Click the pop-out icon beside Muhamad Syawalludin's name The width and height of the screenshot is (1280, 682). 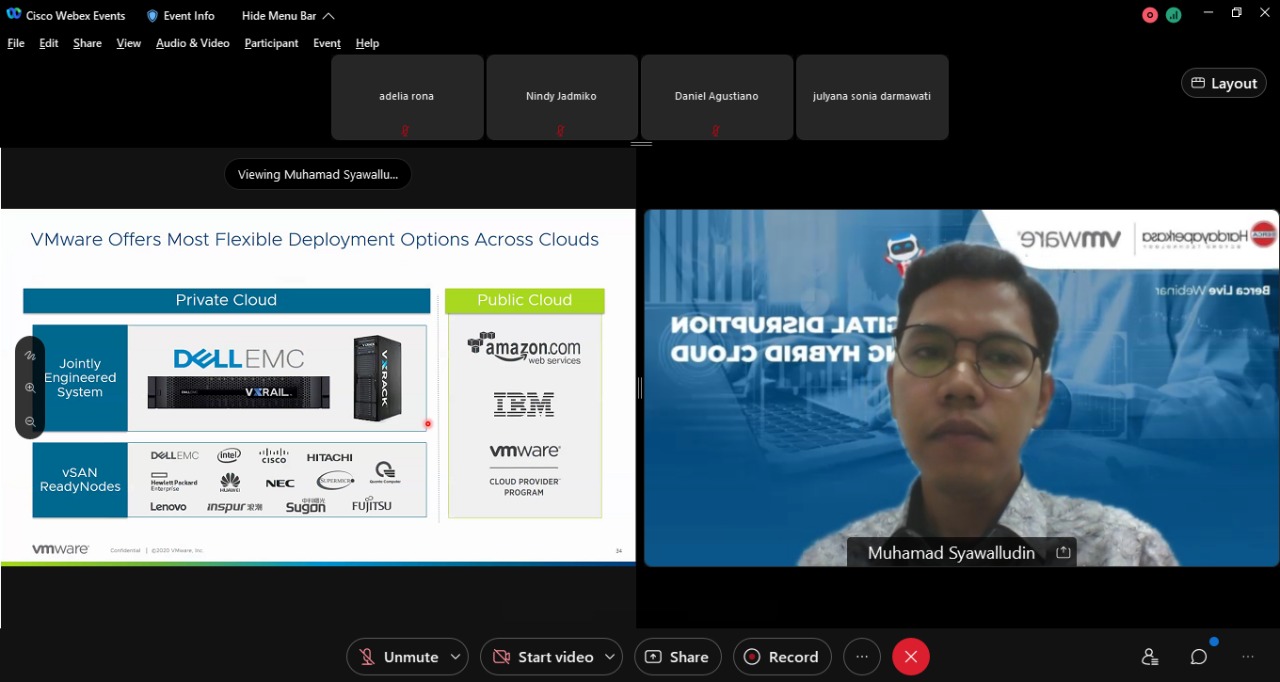(x=1063, y=552)
